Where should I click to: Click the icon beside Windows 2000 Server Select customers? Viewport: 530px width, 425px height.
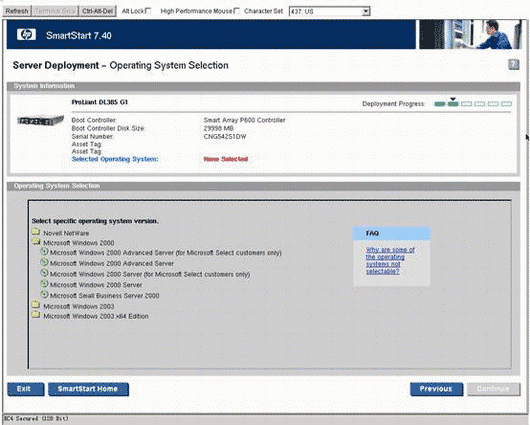click(44, 273)
